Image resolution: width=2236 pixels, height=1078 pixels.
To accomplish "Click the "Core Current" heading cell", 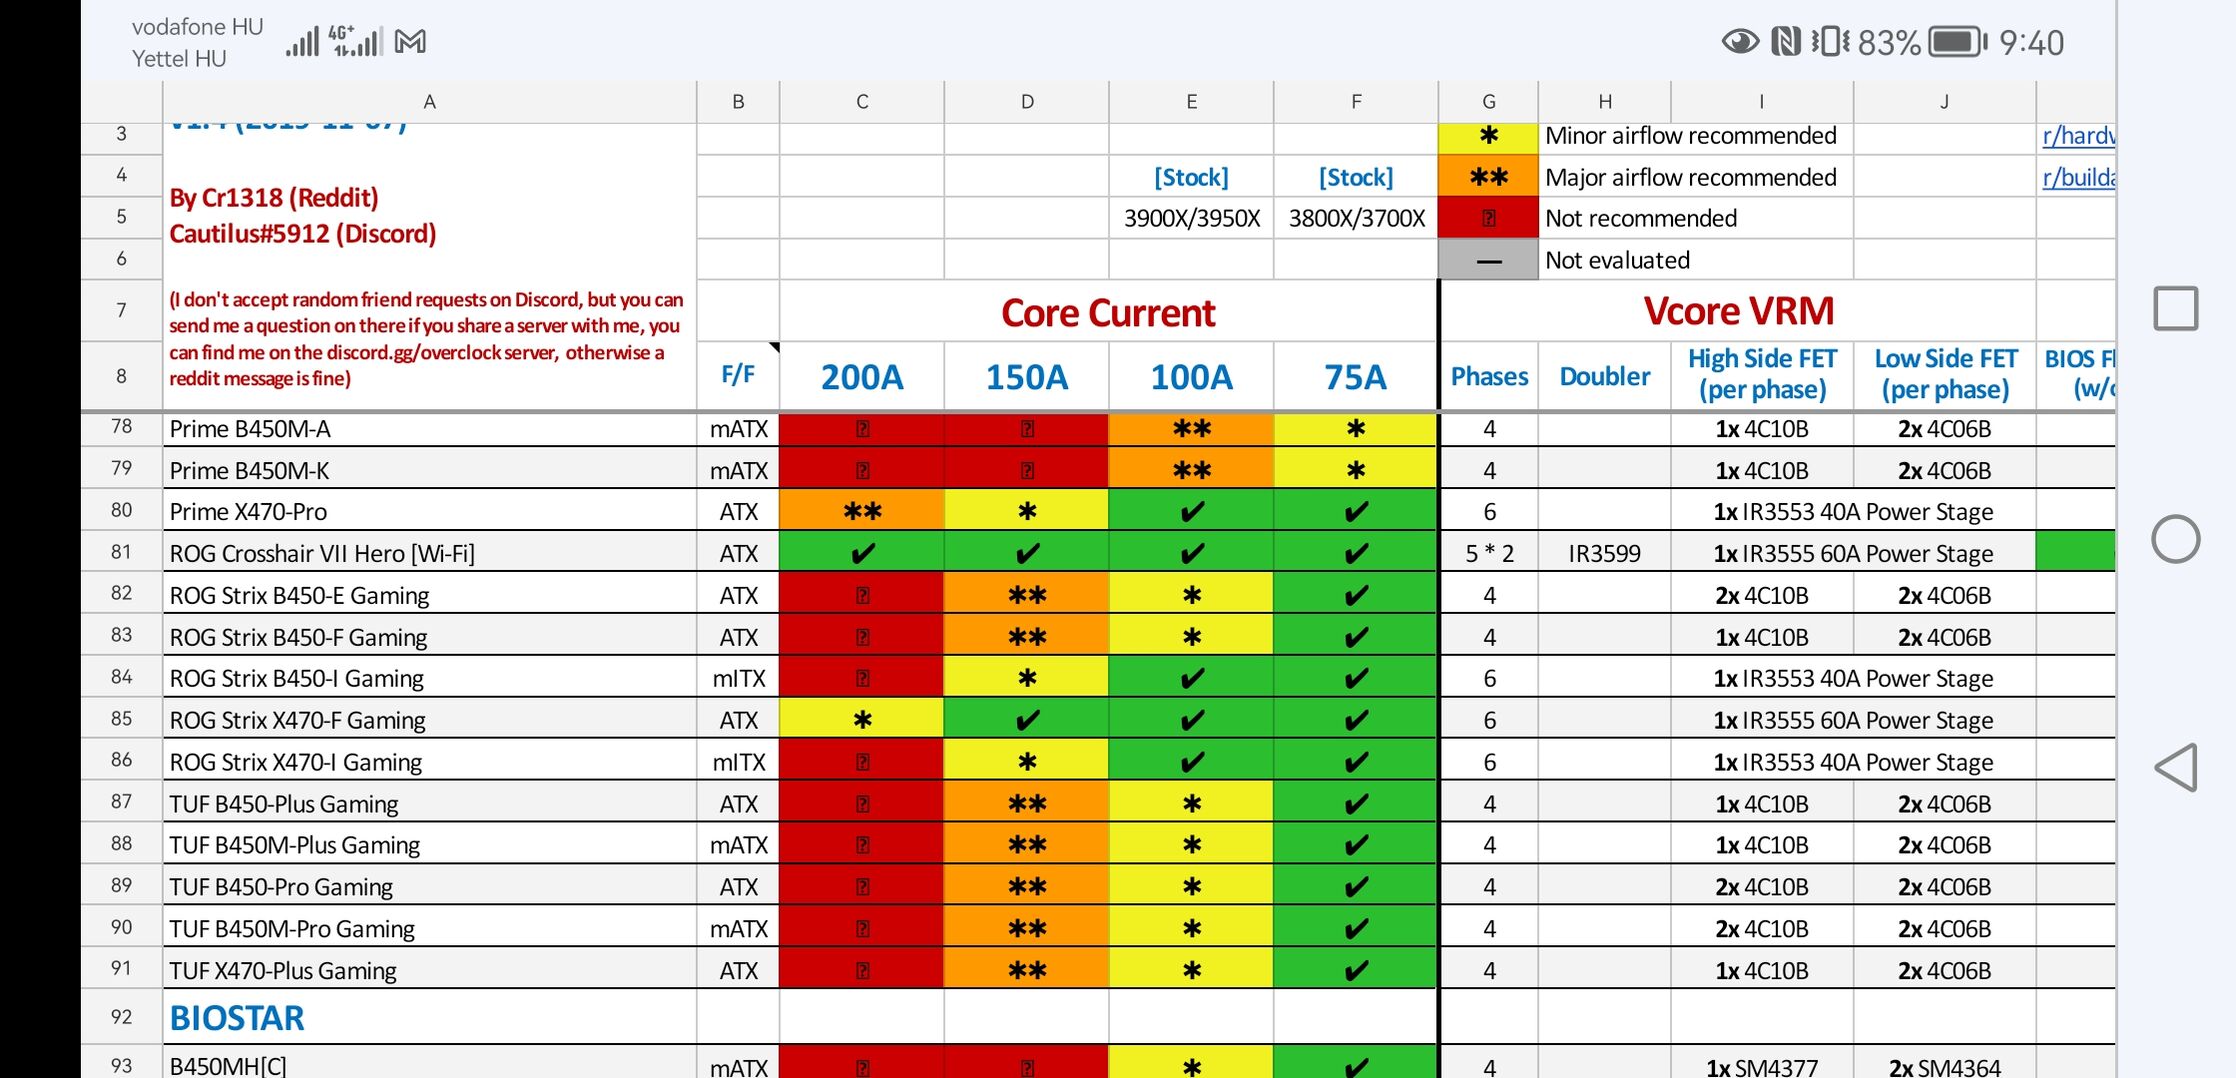I will tap(1108, 313).
